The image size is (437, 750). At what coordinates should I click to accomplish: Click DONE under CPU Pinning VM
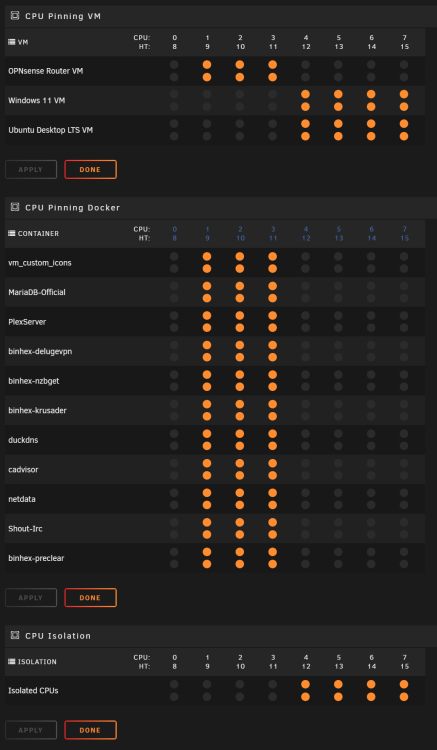pos(90,169)
